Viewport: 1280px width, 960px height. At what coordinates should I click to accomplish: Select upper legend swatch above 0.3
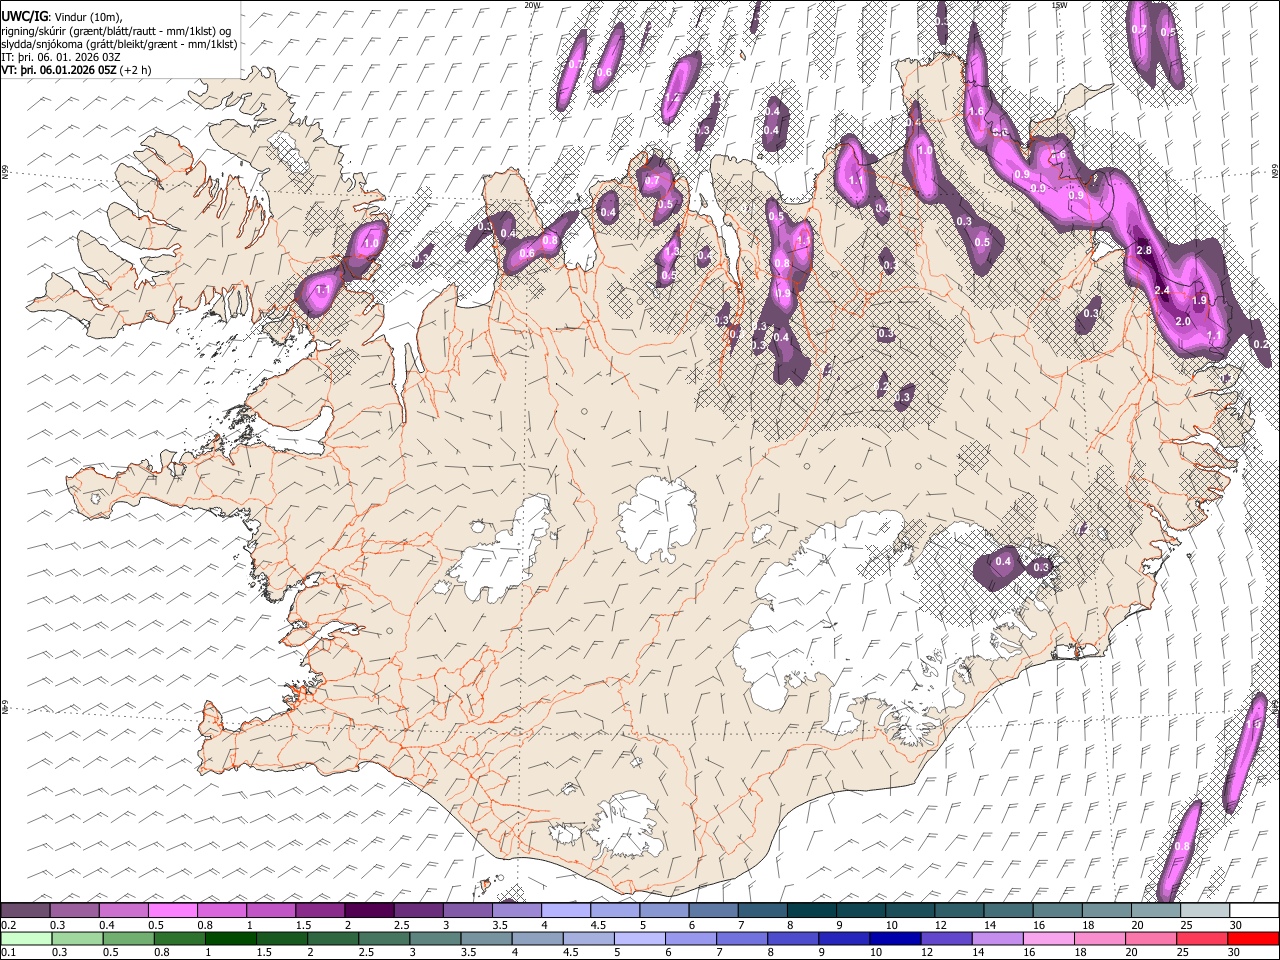point(74,911)
